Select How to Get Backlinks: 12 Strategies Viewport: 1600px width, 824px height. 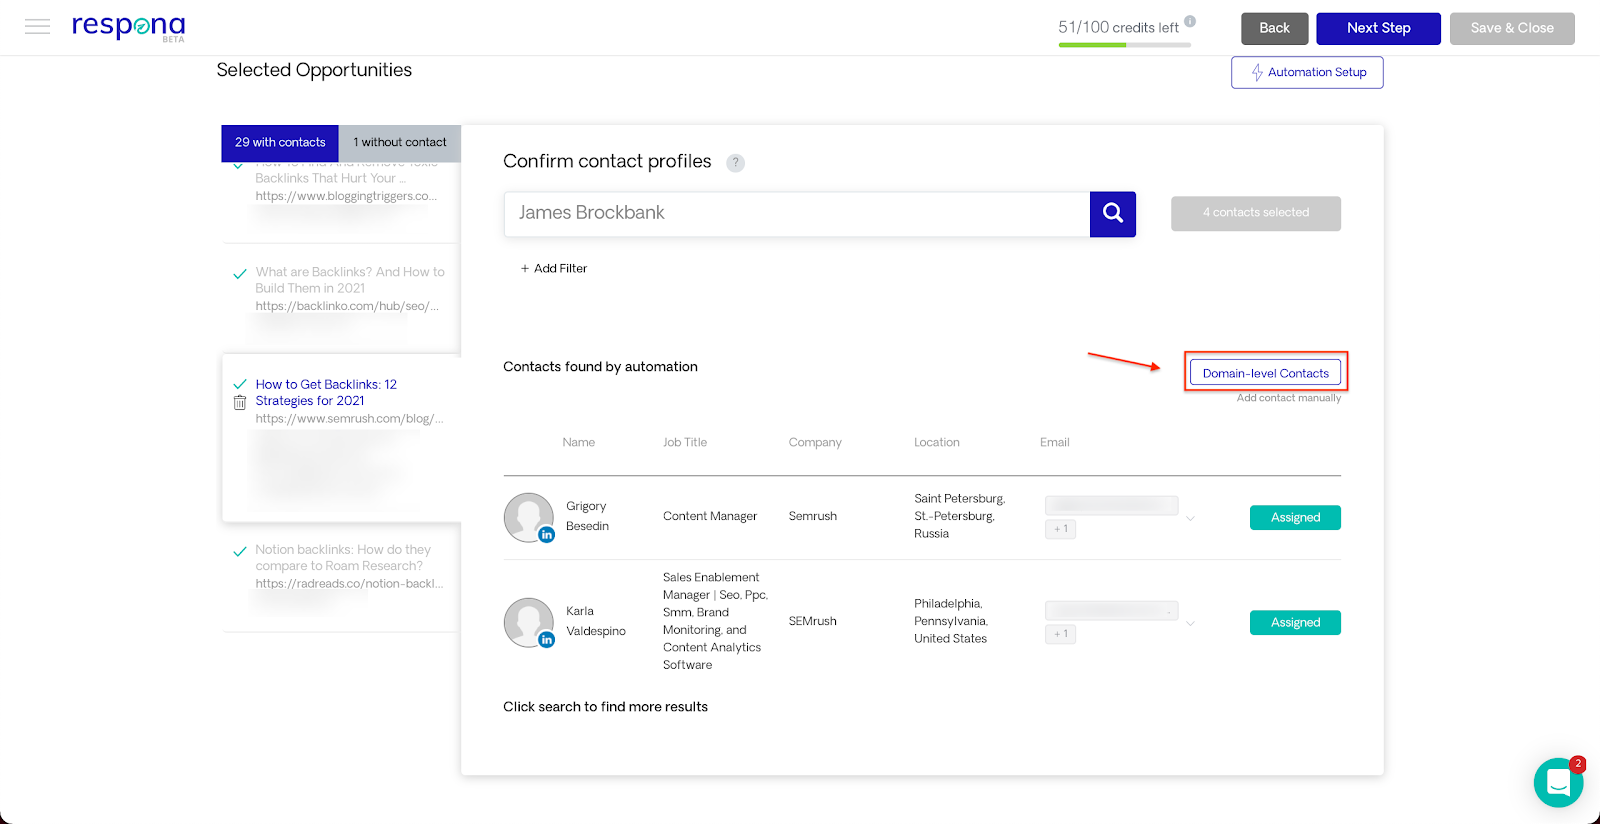coord(326,393)
